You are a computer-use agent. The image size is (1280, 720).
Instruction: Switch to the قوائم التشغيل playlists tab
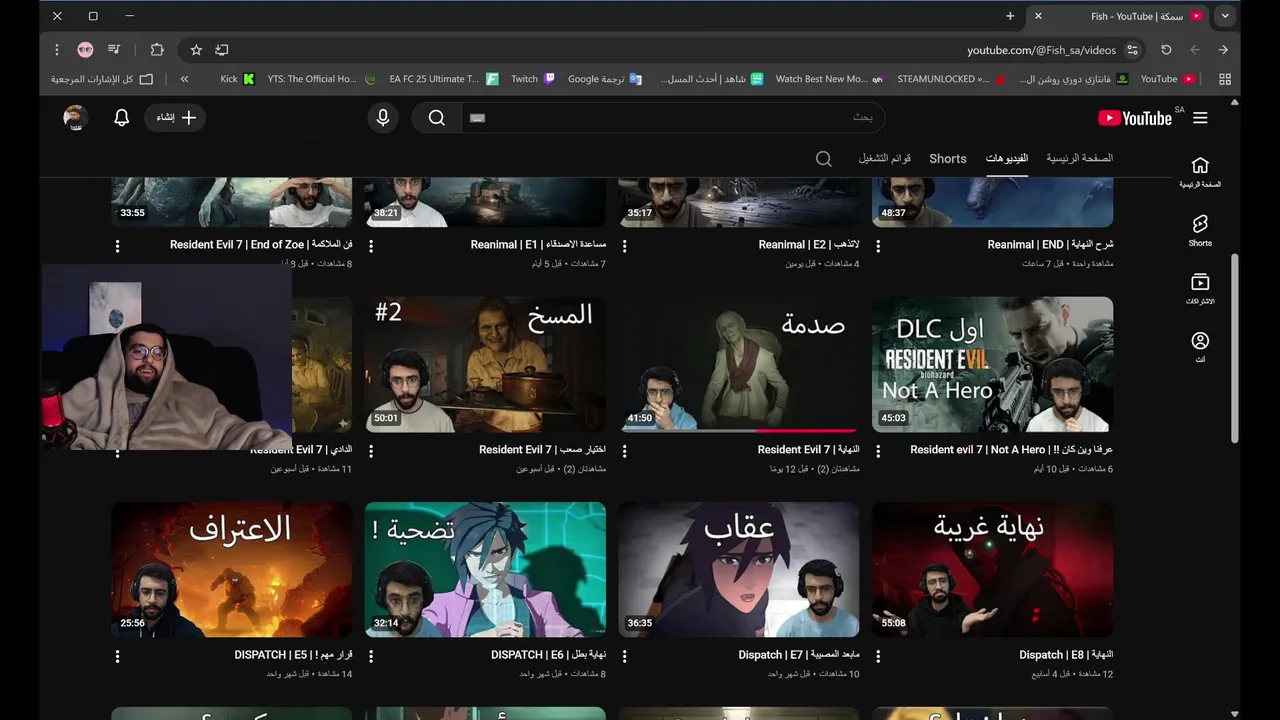884,158
